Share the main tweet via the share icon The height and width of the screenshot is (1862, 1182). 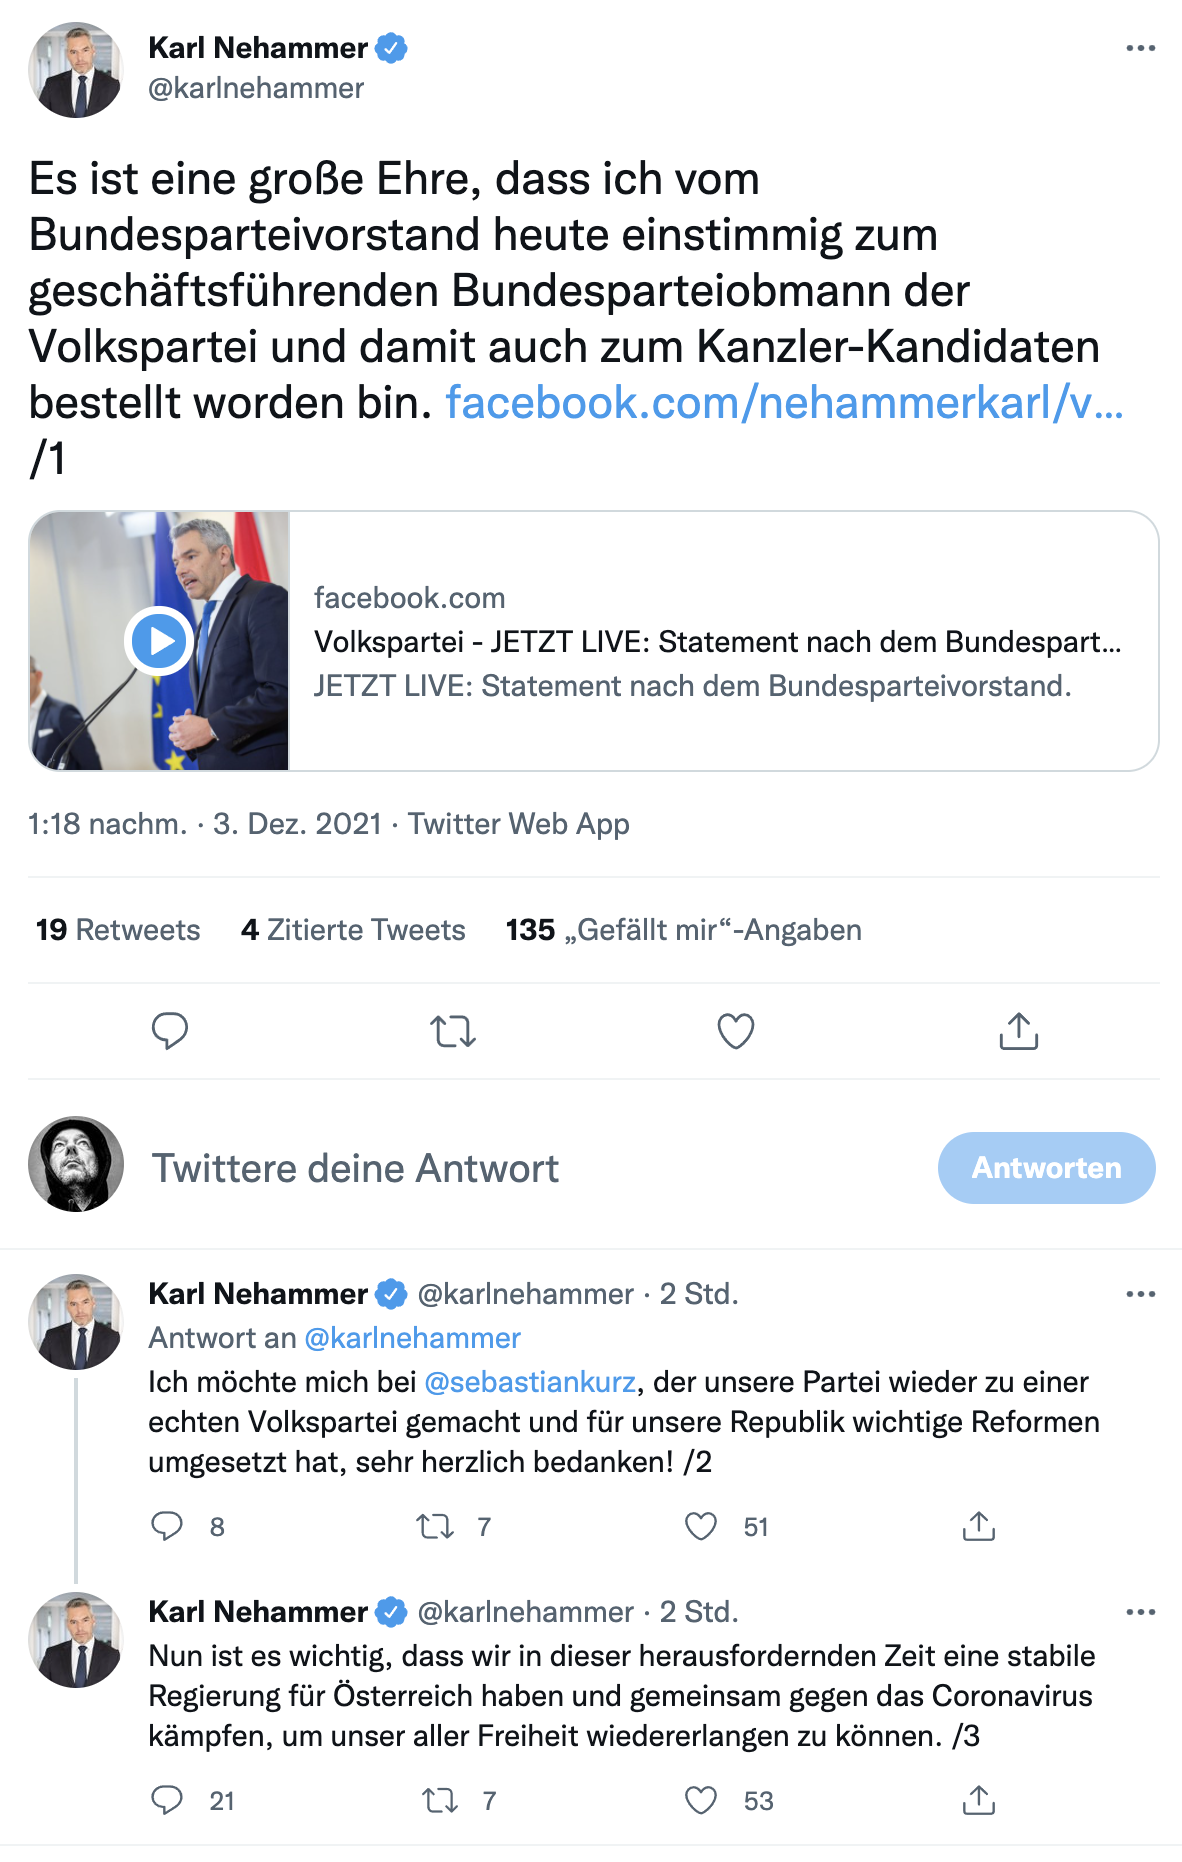tap(1019, 1031)
